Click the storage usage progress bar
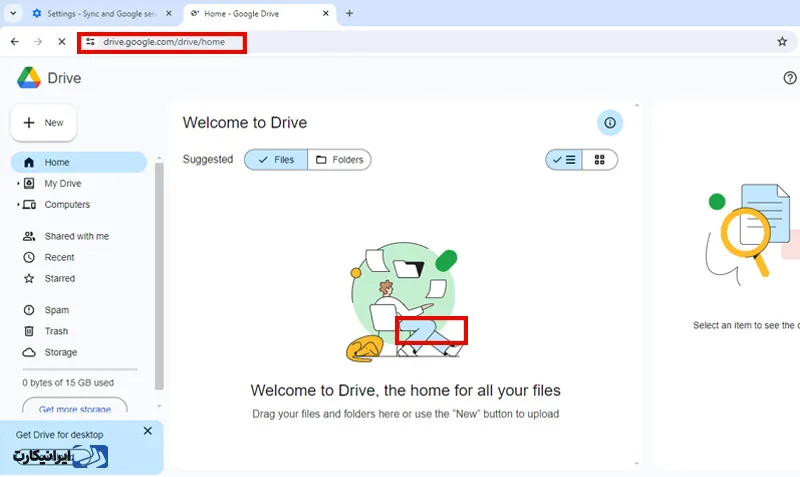 [80, 369]
